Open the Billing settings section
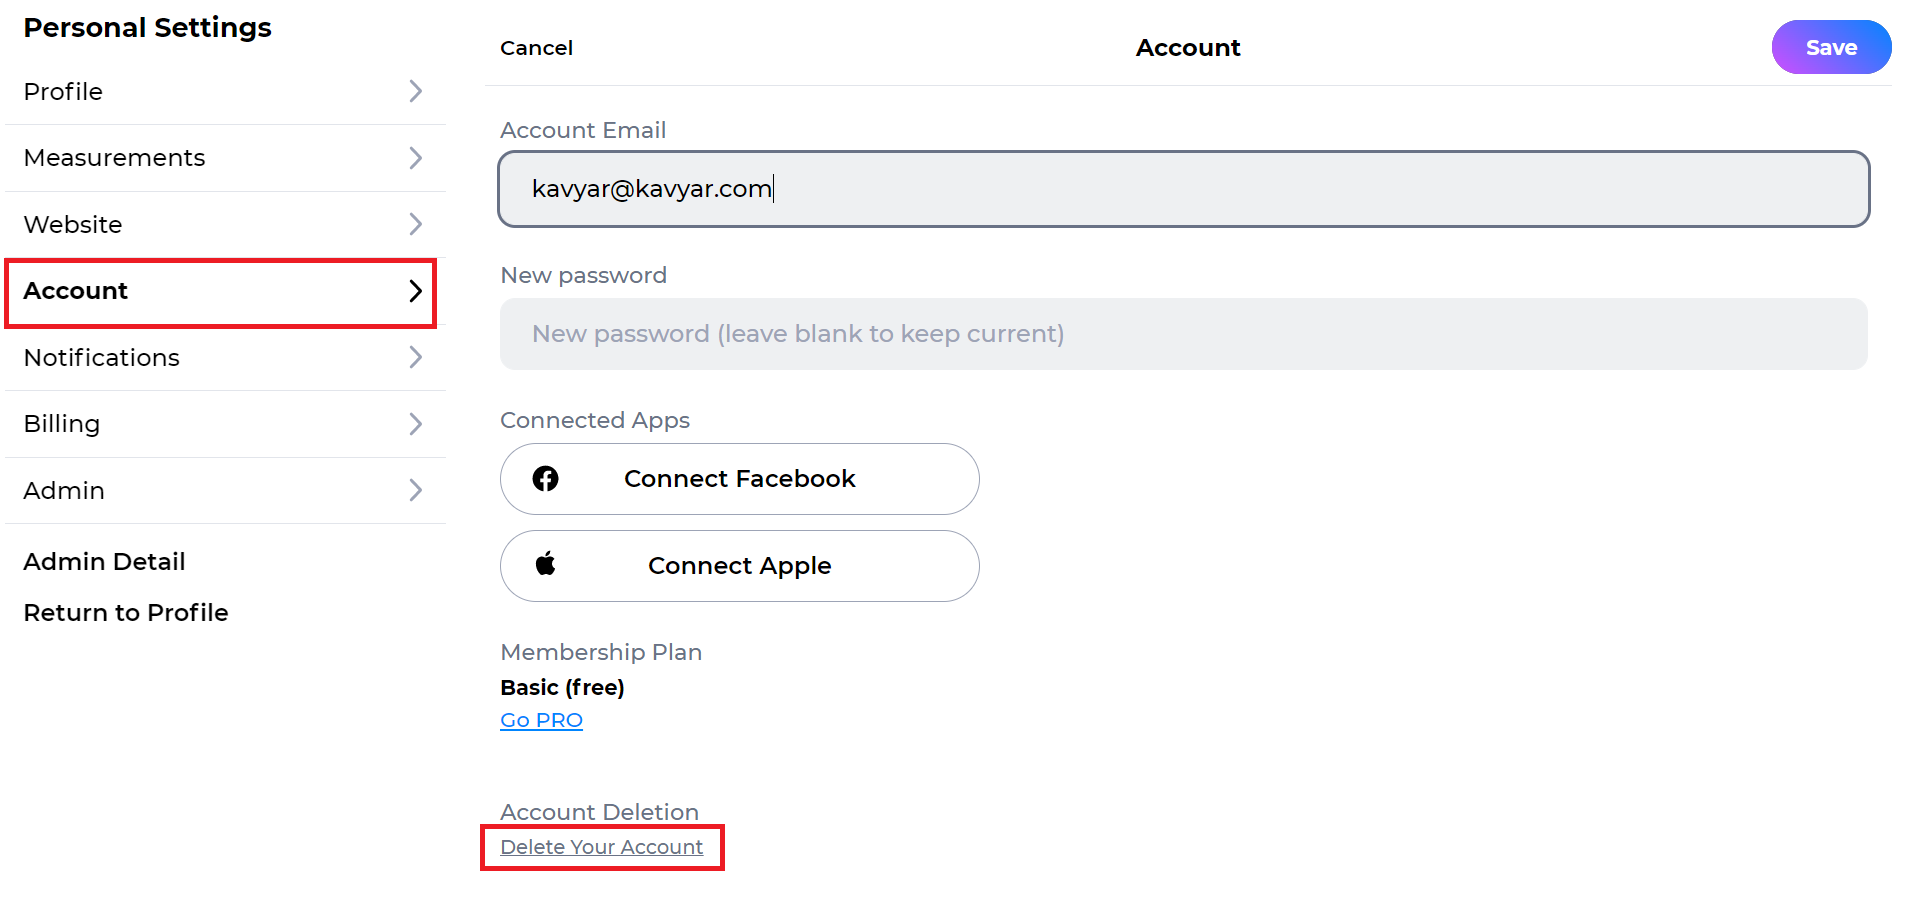Image resolution: width=1905 pixels, height=899 pixels. click(x=225, y=424)
